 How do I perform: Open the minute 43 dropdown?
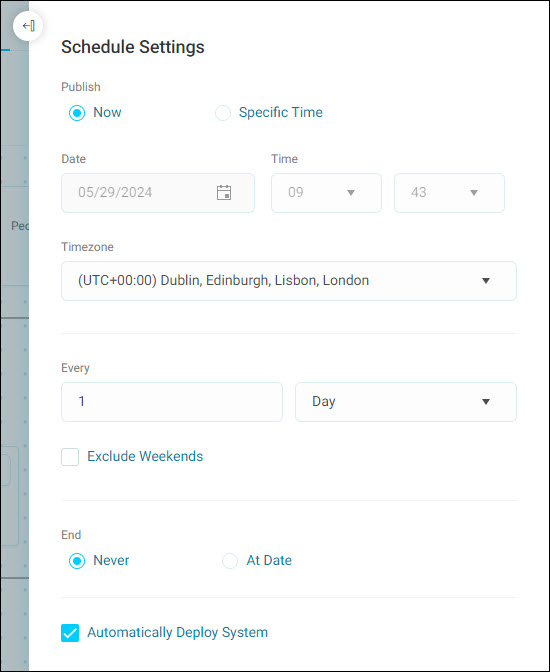[449, 193]
